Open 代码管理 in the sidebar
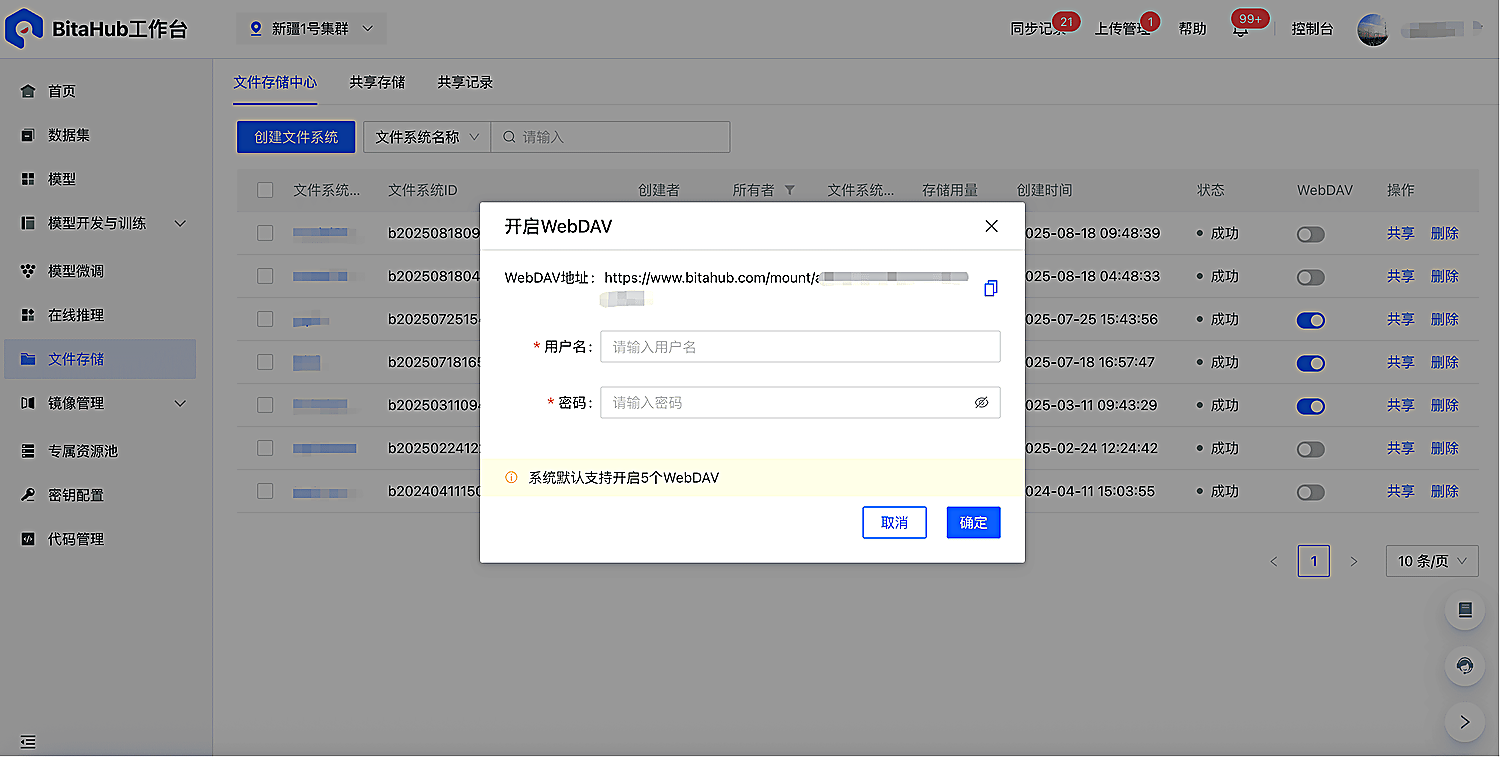Image resolution: width=1500 pixels, height=757 pixels. 100,539
